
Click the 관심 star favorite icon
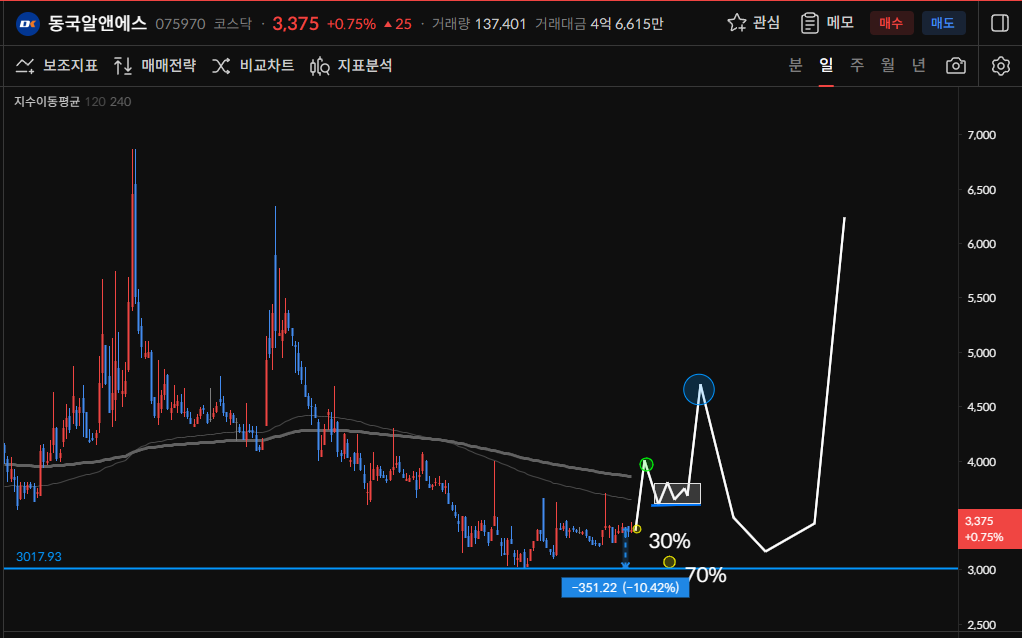pos(737,23)
